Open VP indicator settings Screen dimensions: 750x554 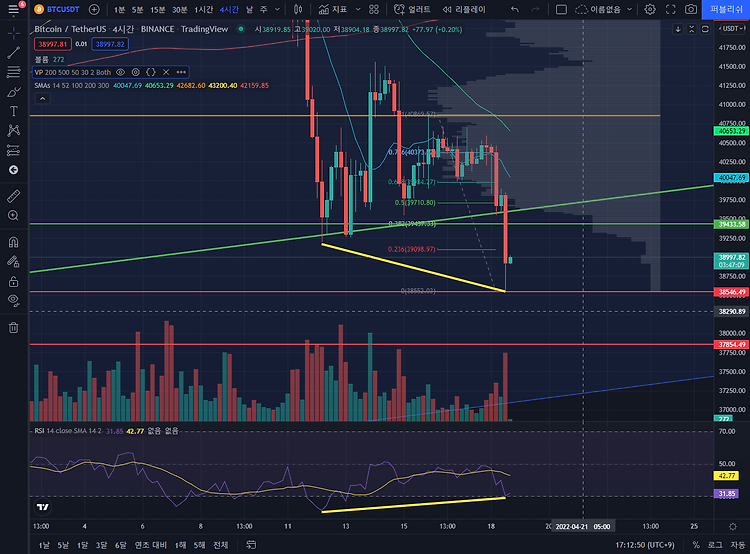point(136,72)
